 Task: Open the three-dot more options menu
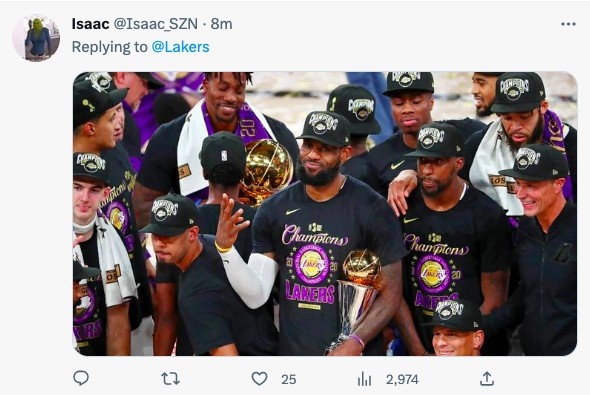pos(568,24)
